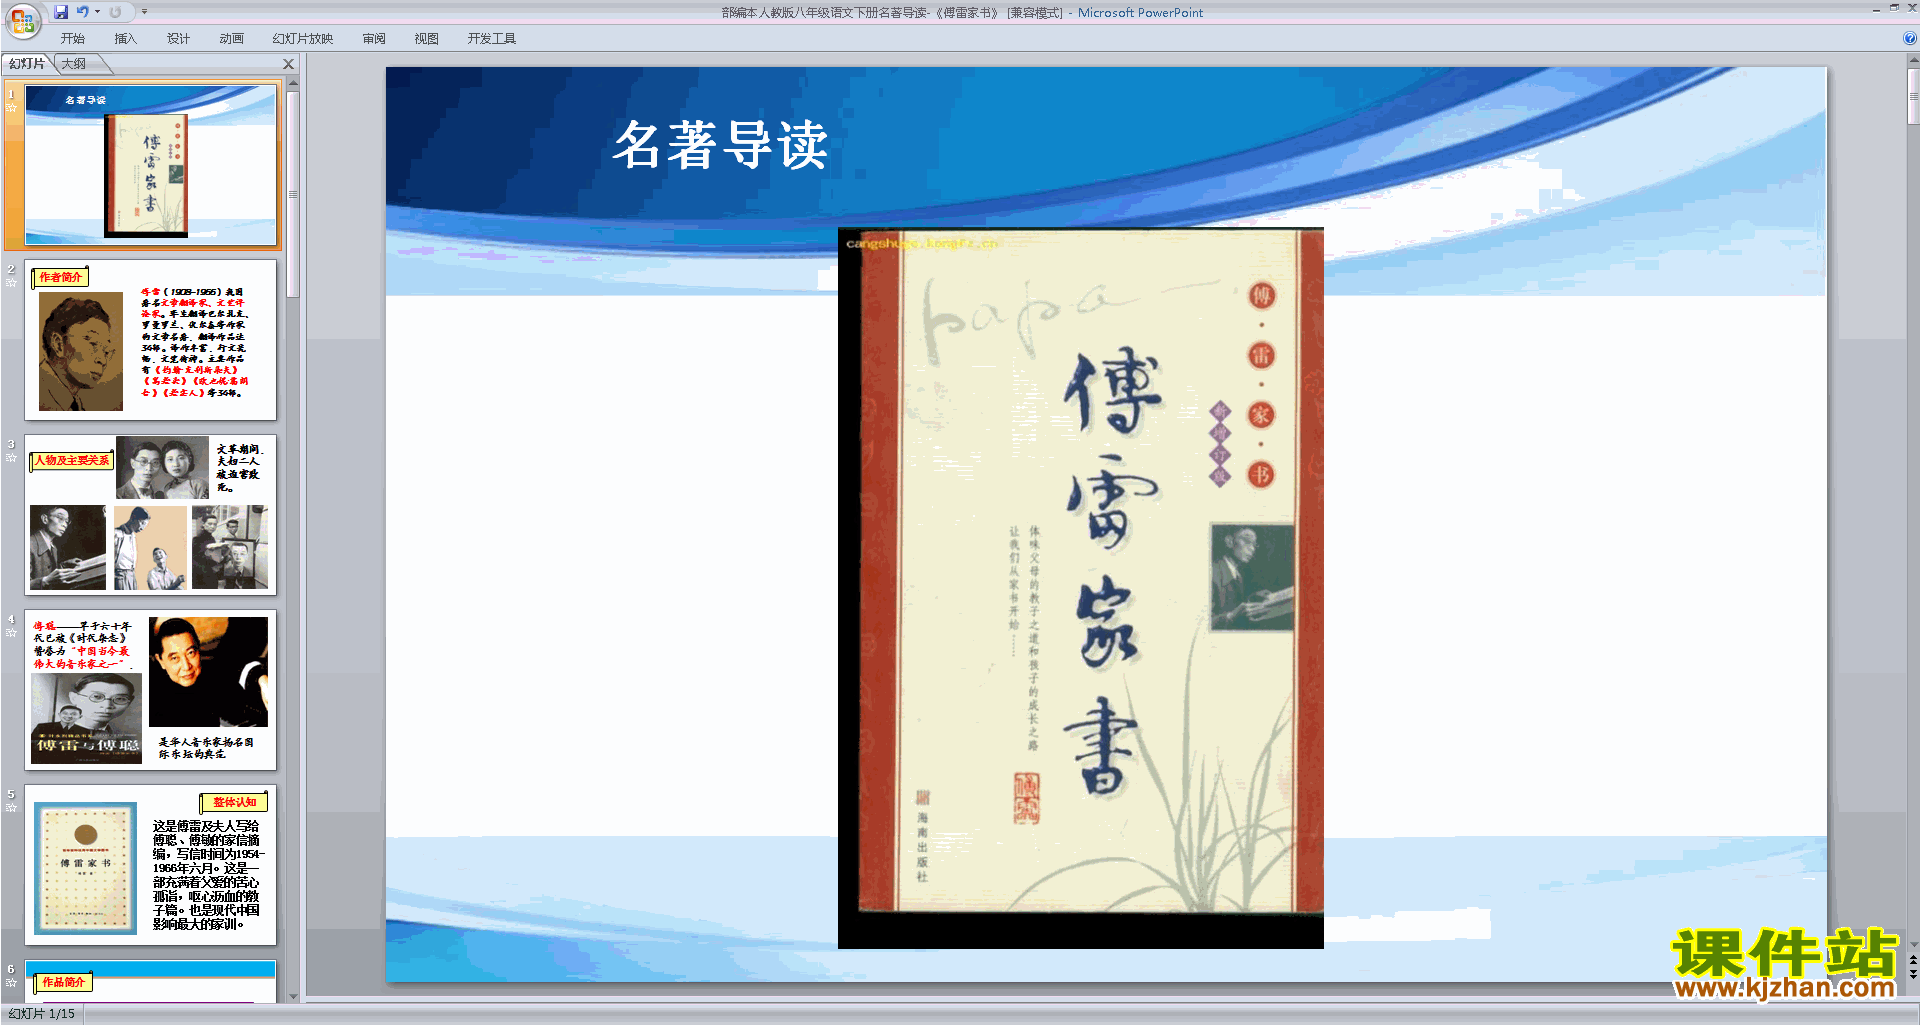The image size is (1920, 1025).
Task: Select slide 1 thumbnail 名著导读
Action: point(151,165)
